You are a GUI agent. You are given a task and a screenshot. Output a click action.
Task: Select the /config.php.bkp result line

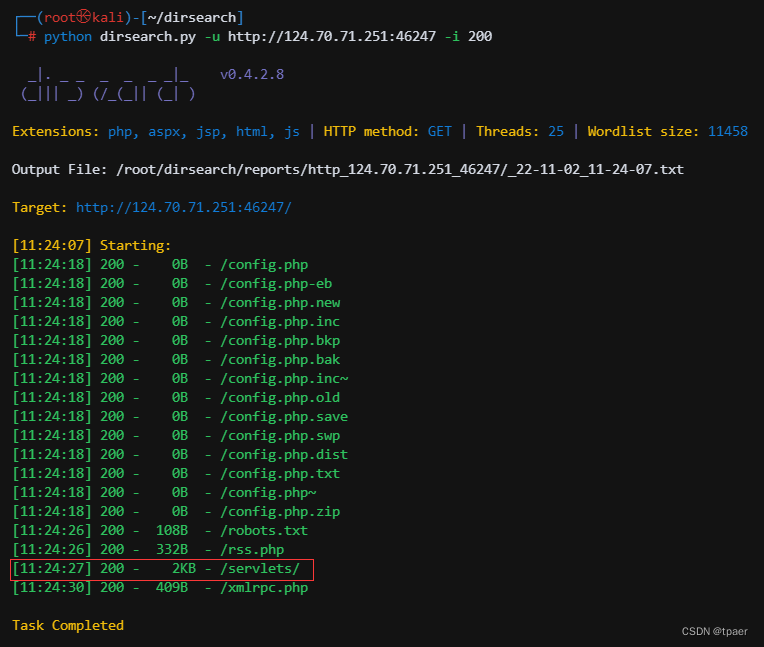(176, 341)
